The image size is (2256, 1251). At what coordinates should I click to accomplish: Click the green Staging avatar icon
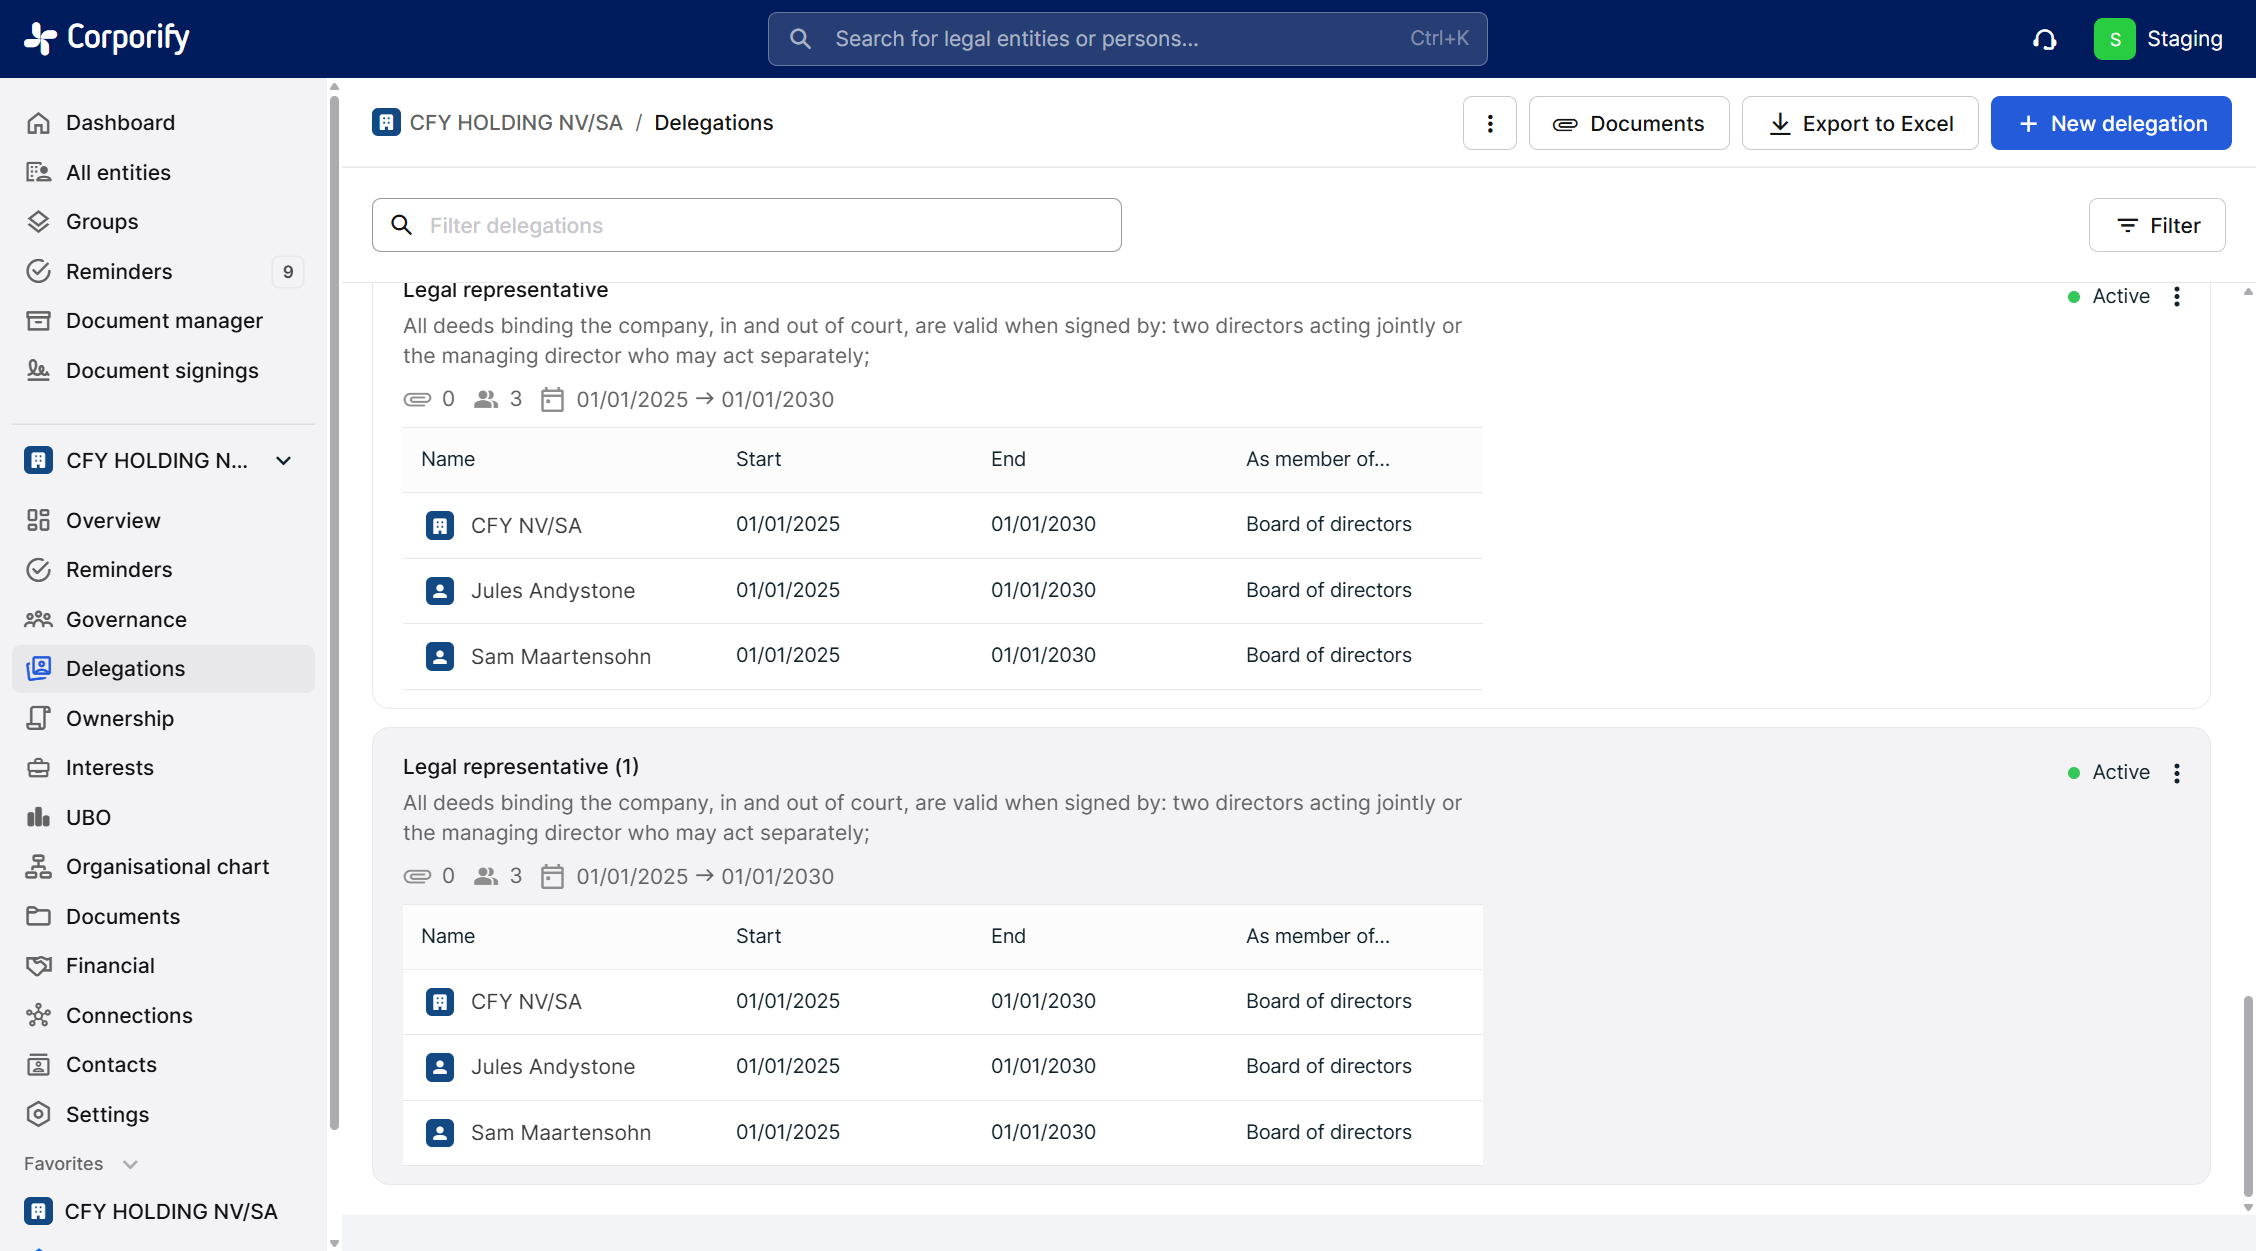pyautogui.click(x=2114, y=39)
